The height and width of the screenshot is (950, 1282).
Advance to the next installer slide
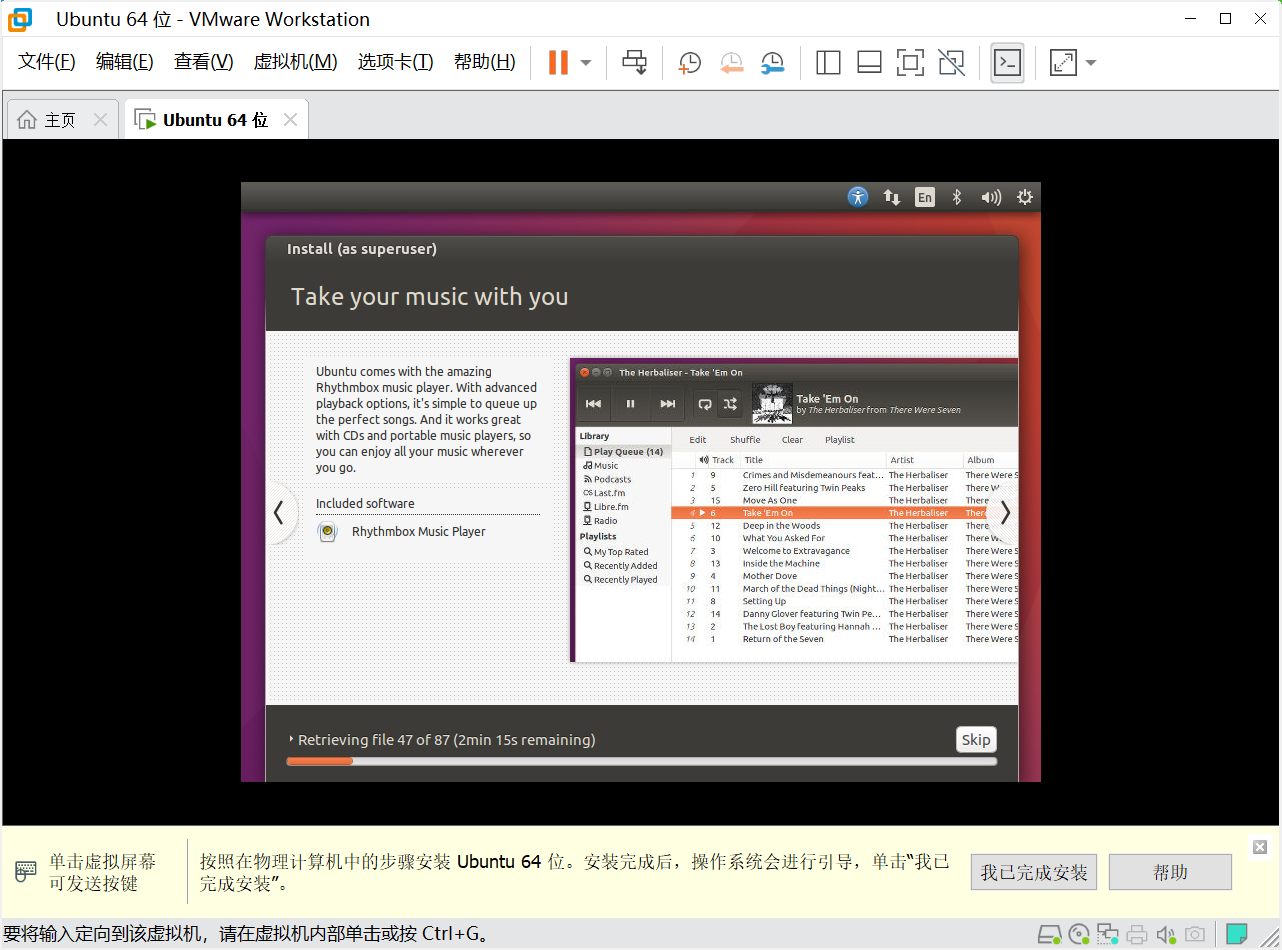[x=1004, y=513]
